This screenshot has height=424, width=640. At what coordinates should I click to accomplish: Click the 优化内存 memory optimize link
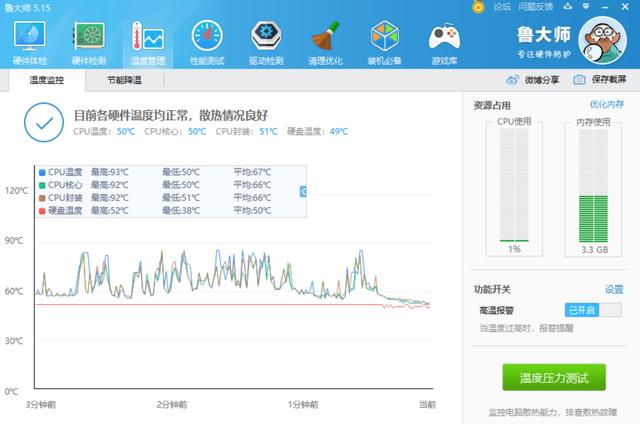pos(607,104)
